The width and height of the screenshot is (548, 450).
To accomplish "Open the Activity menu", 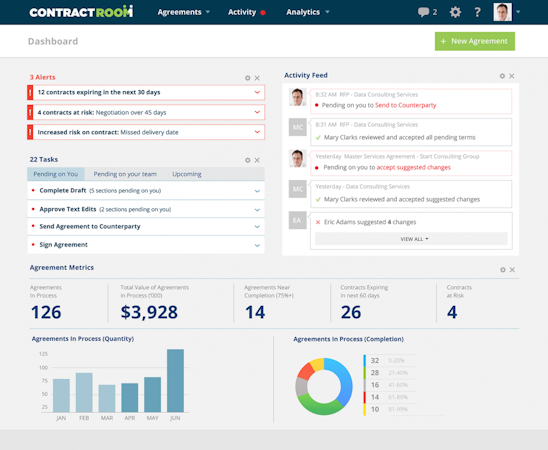I will [242, 12].
